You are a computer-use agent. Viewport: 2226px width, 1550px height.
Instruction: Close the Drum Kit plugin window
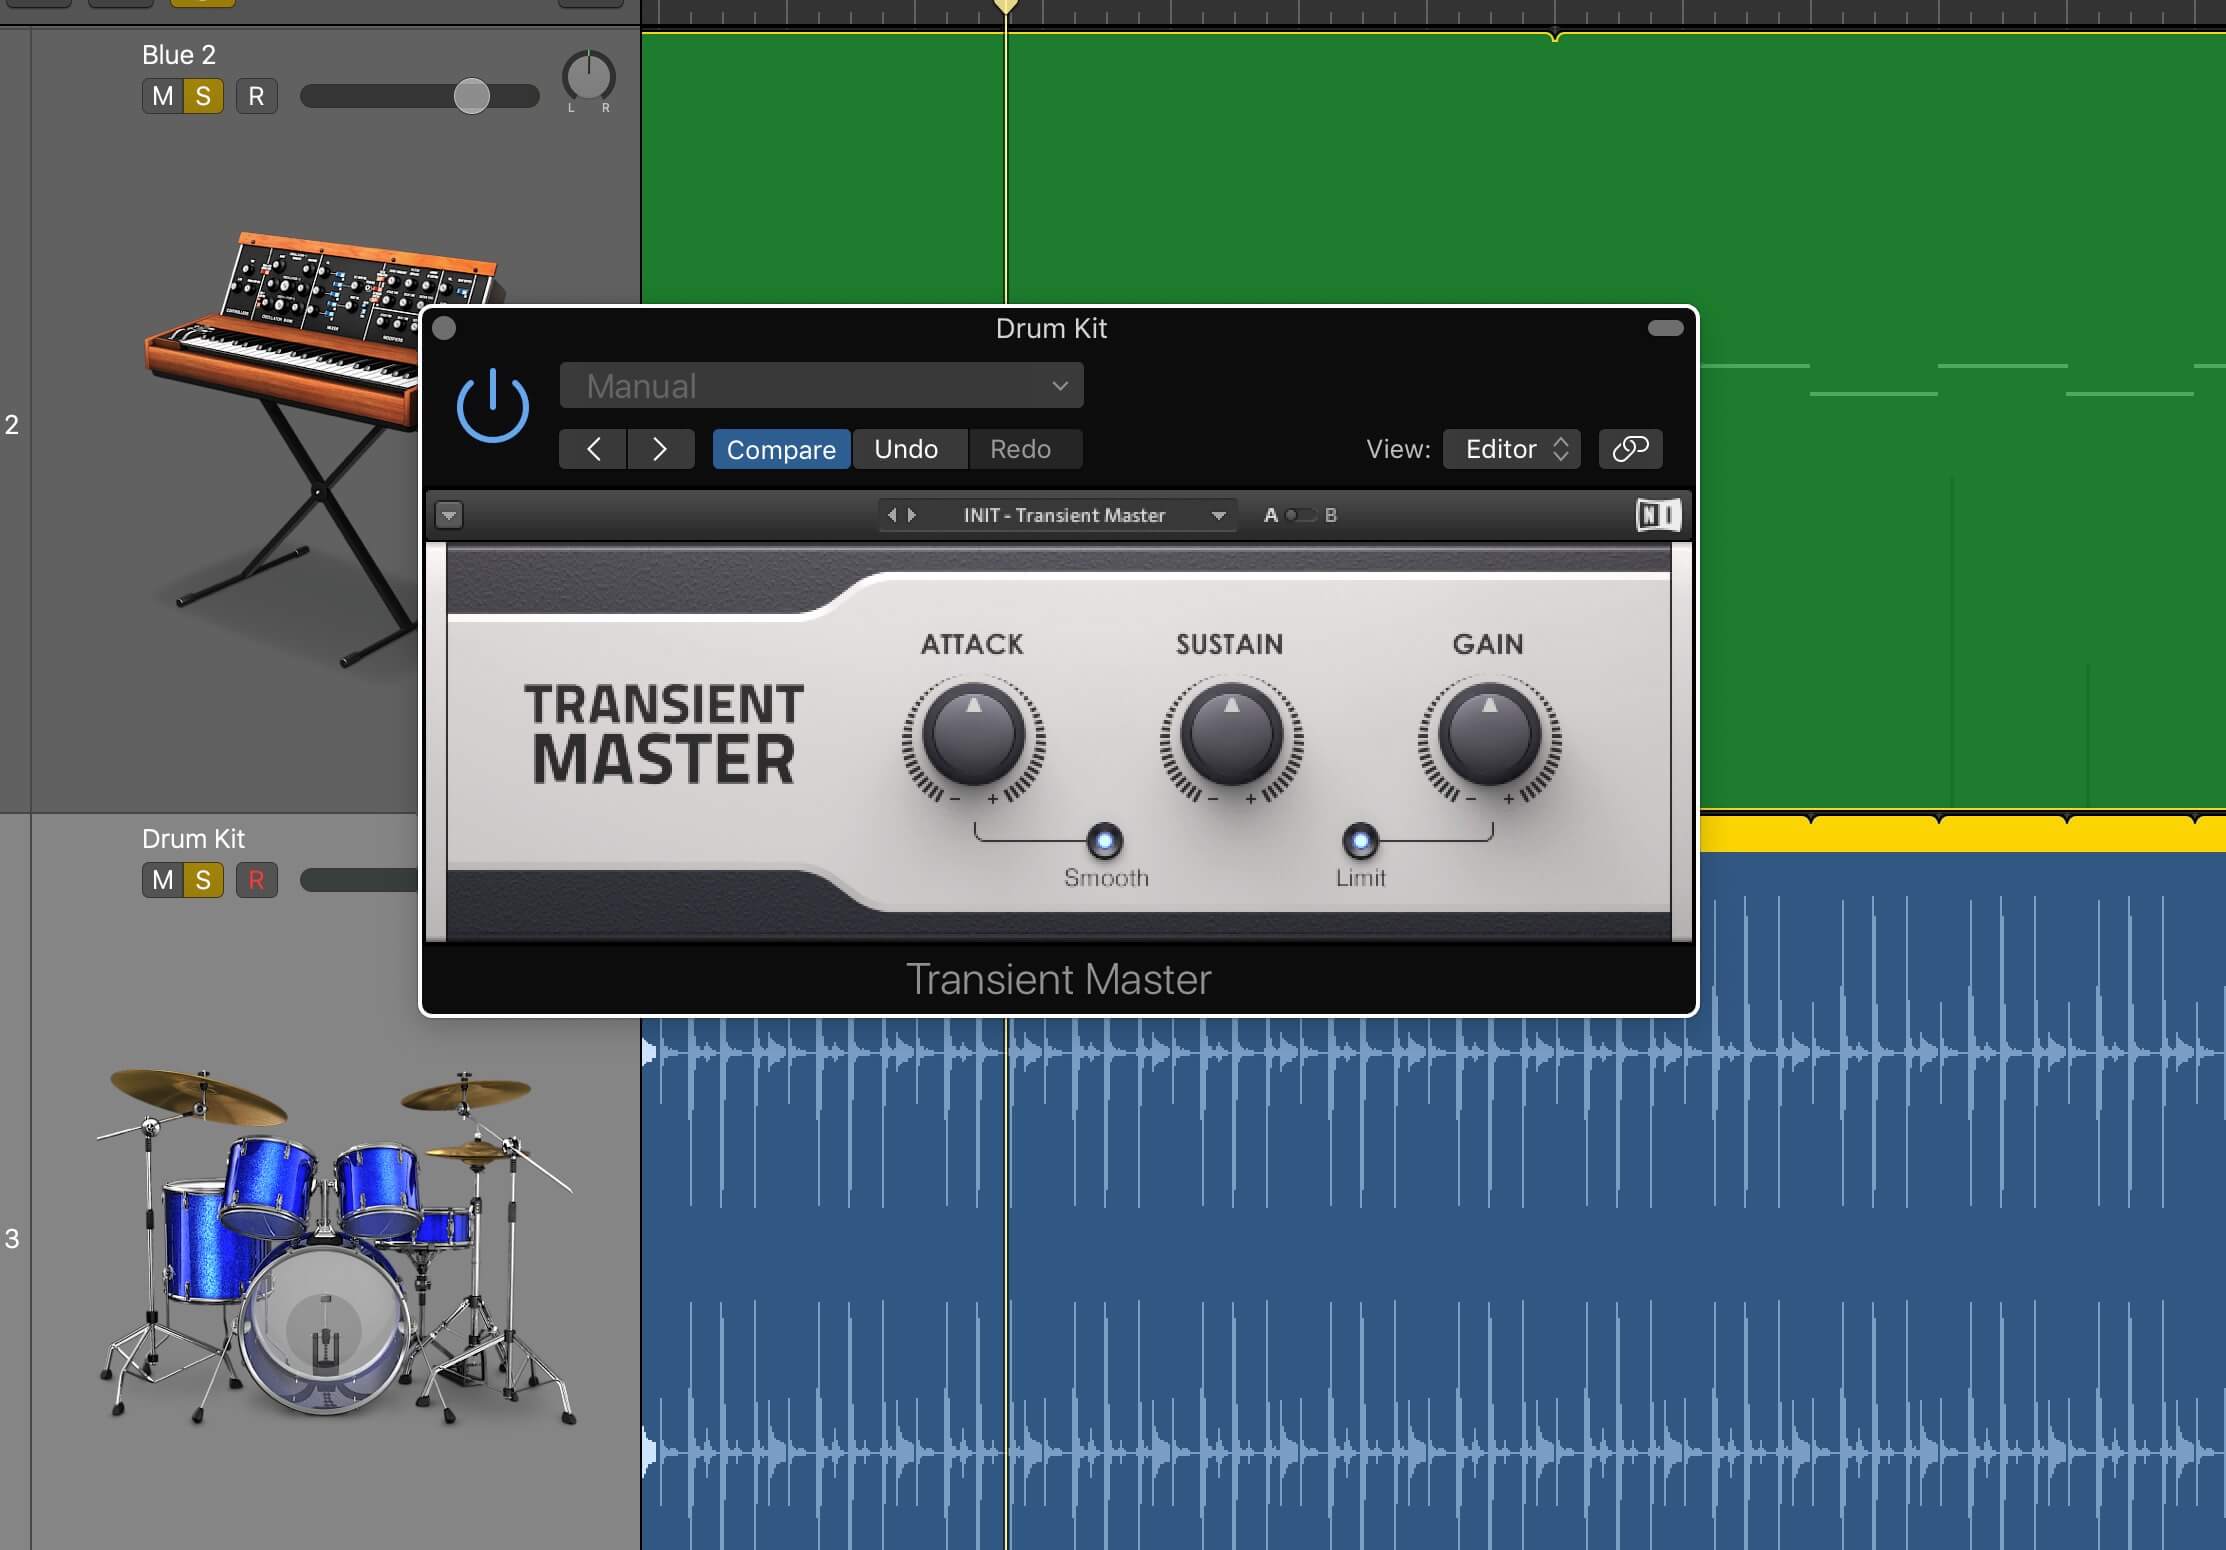point(445,328)
